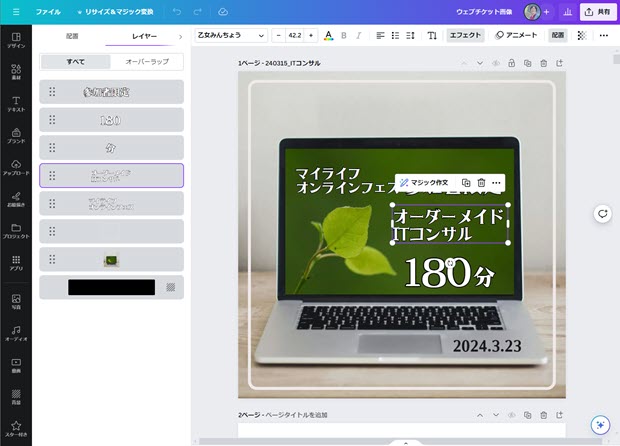Select the オーバーラップ filter tab
This screenshot has height=446, width=620.
tap(147, 62)
